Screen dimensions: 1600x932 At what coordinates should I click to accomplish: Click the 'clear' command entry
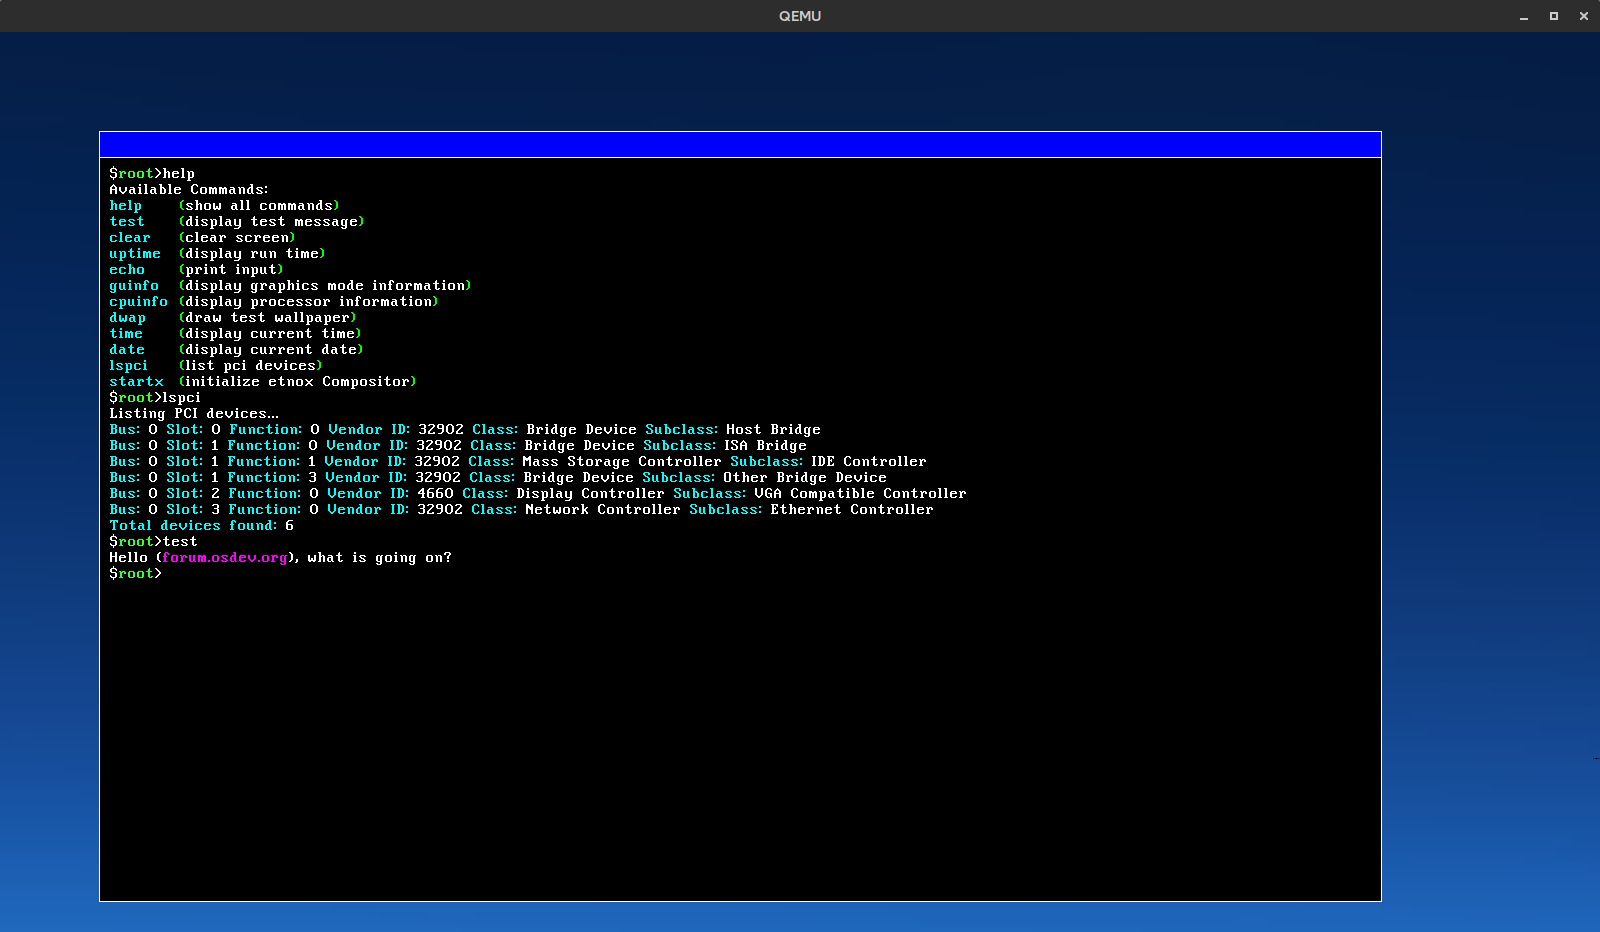point(130,238)
